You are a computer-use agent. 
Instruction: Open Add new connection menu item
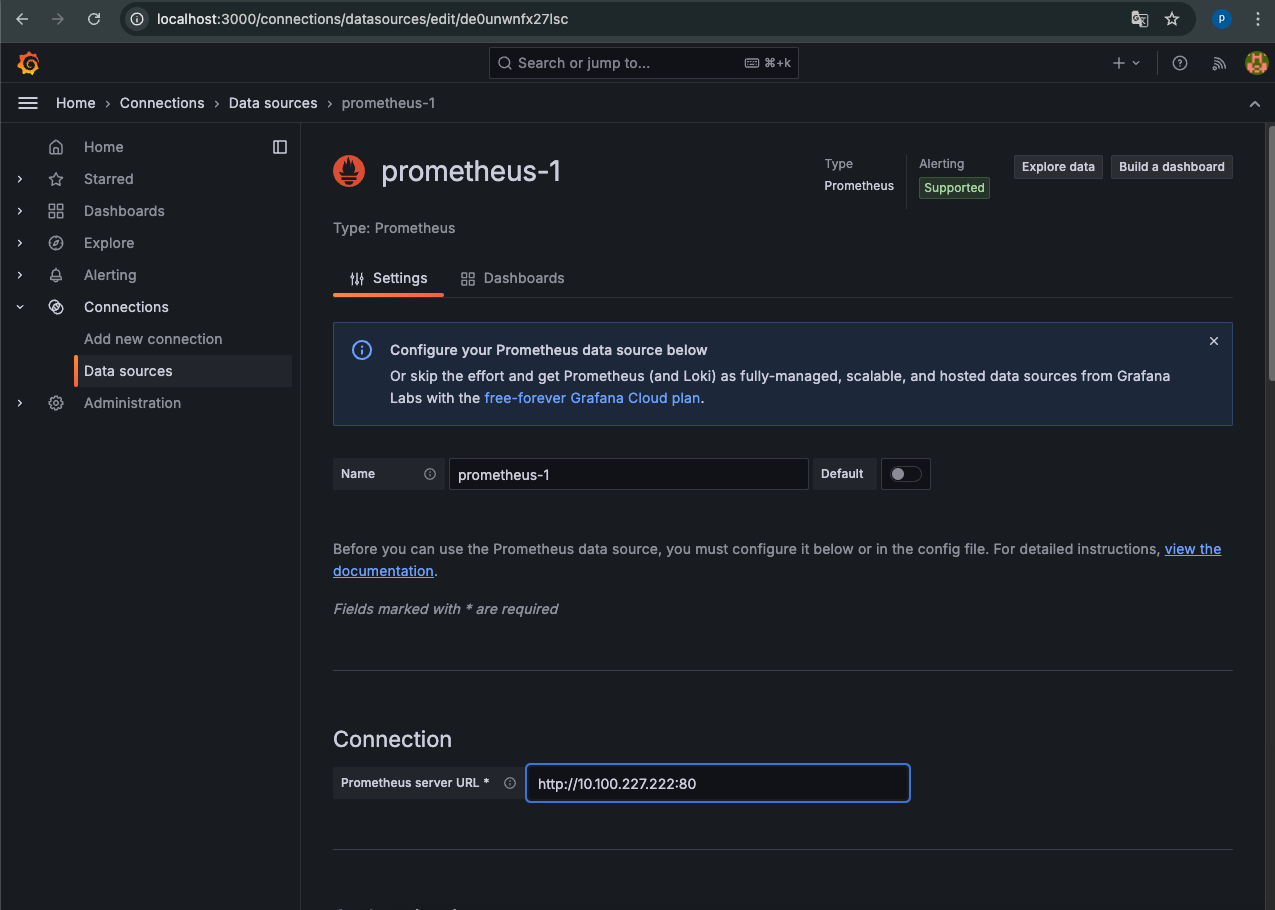153,339
